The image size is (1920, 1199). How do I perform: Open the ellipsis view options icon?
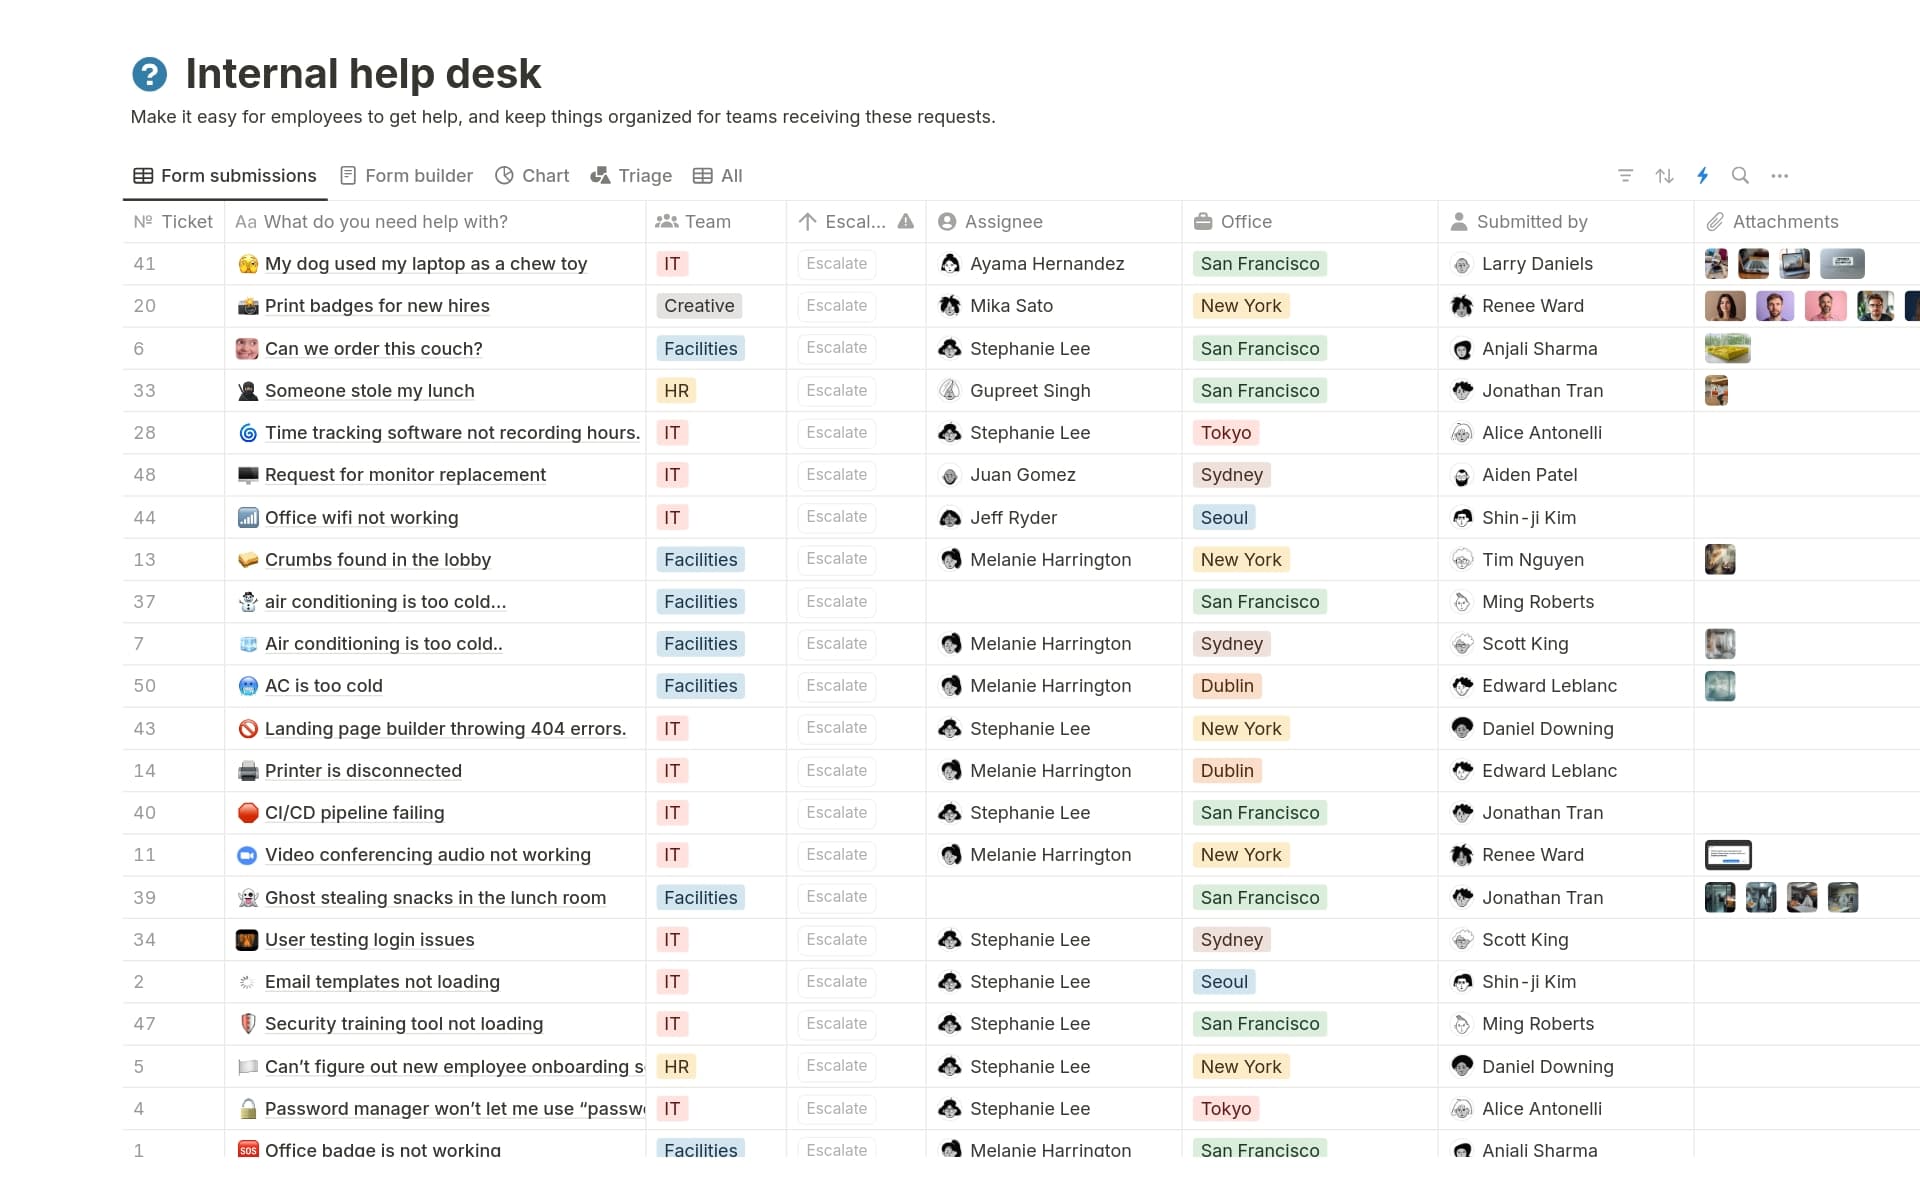pyautogui.click(x=1780, y=175)
